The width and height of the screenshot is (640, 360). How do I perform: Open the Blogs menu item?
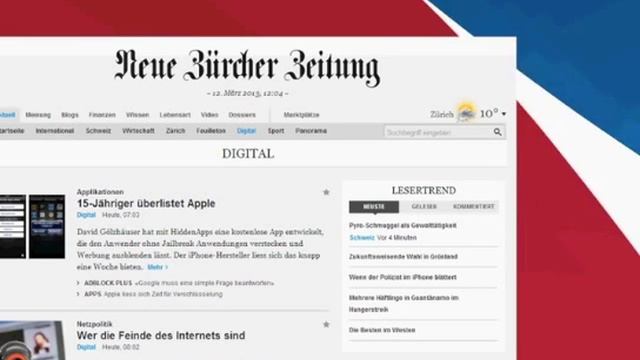tap(70, 115)
